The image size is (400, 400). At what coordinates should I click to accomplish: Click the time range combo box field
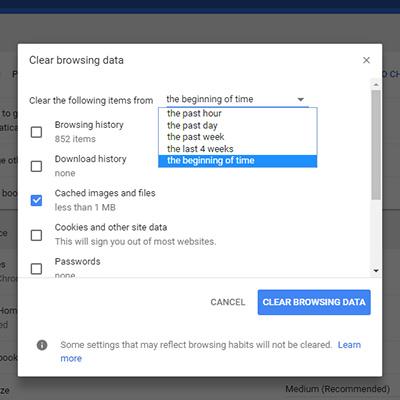(236, 99)
